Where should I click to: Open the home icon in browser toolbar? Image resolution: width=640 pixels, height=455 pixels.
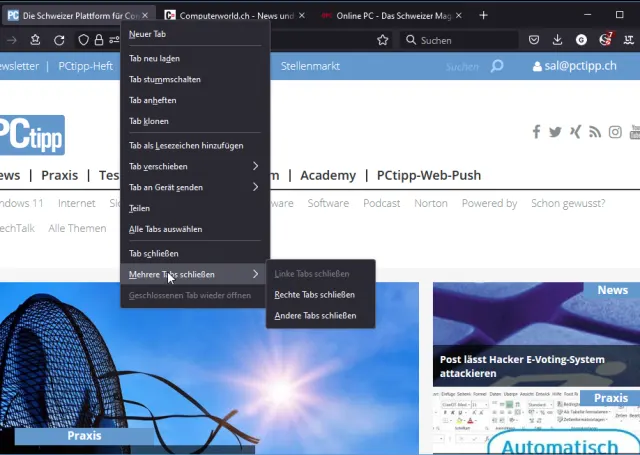35,40
